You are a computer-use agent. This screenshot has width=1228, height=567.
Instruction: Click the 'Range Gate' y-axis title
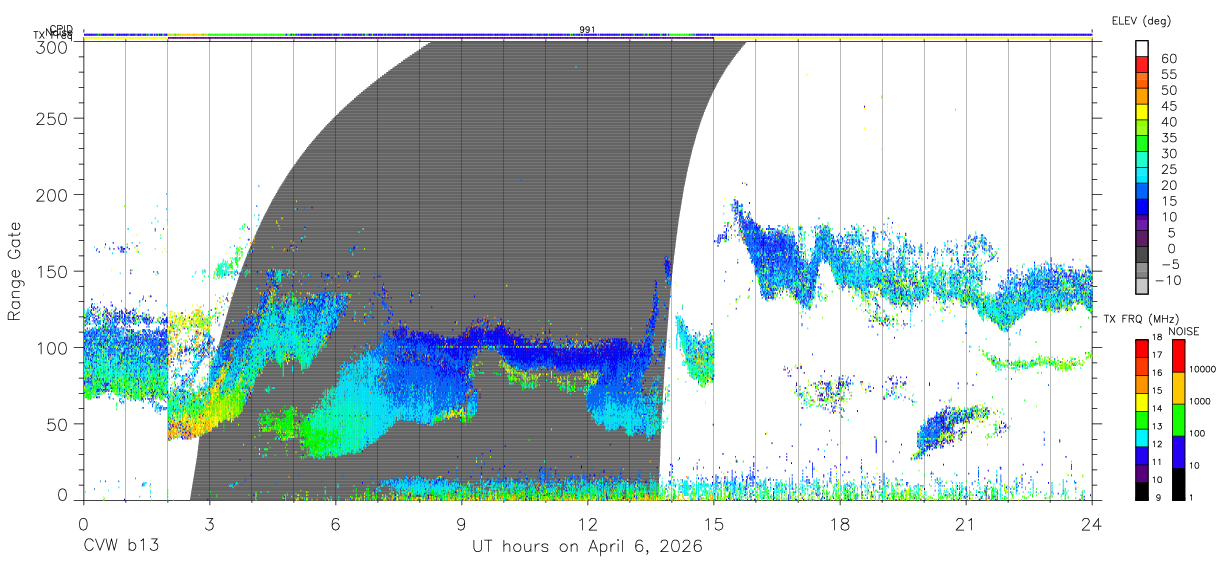point(15,270)
